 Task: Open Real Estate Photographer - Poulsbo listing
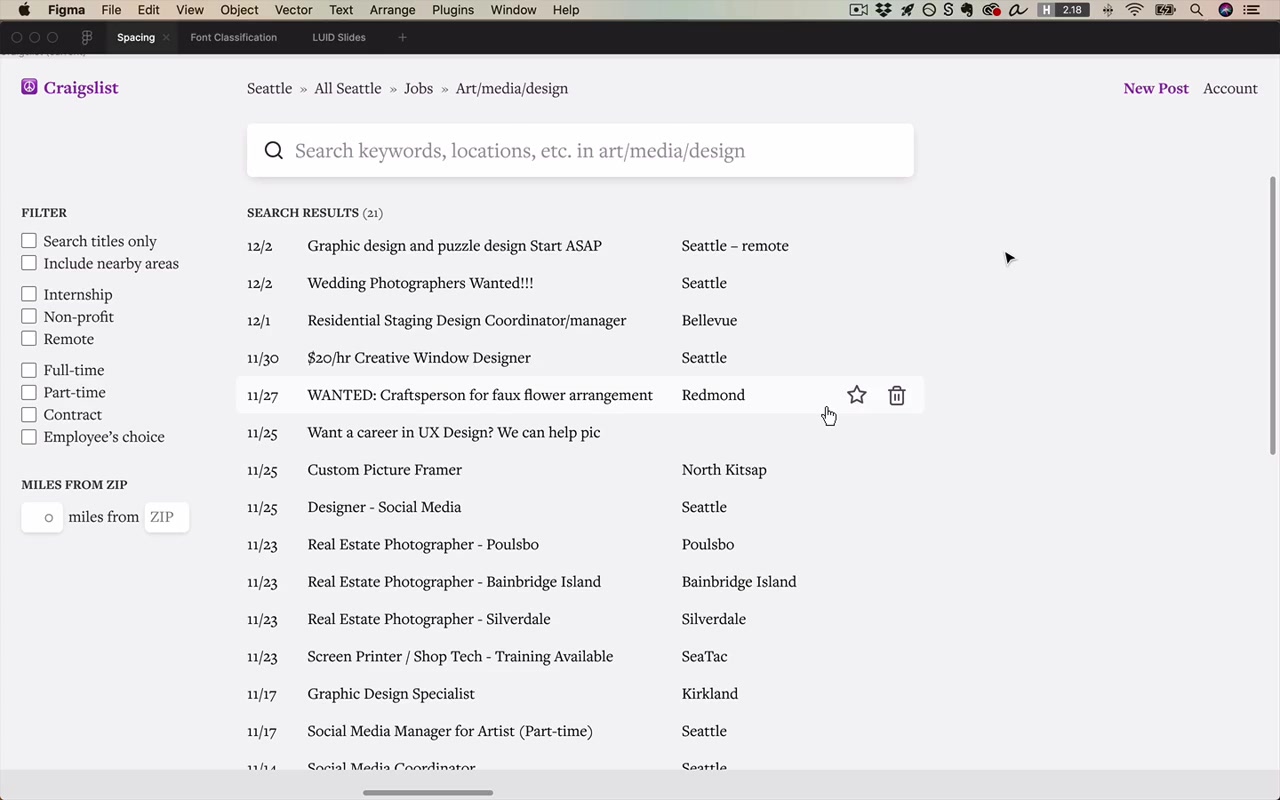(423, 545)
